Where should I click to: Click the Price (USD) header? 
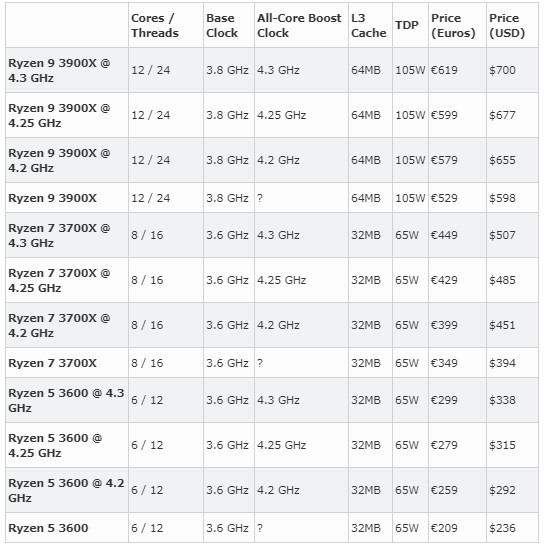507,26
